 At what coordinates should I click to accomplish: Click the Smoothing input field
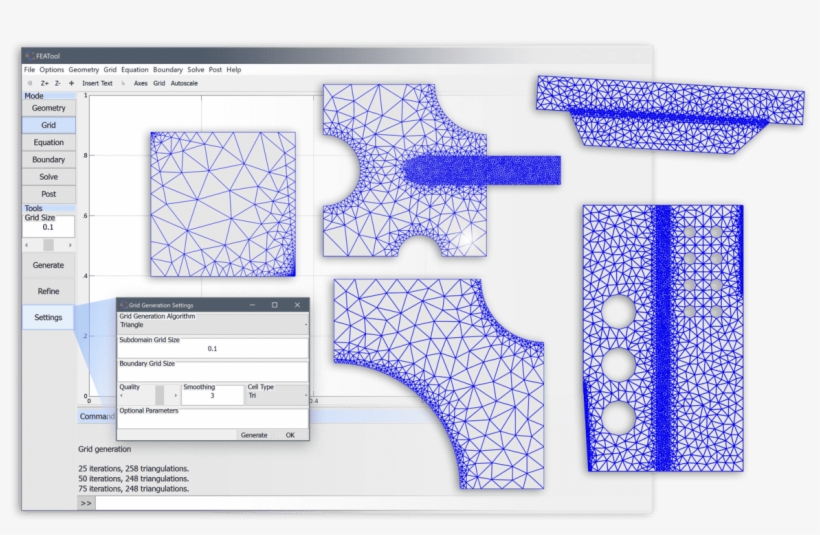point(212,396)
